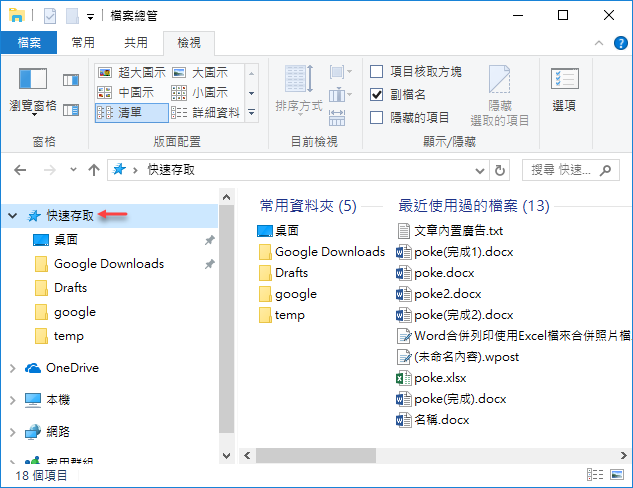Image resolution: width=633 pixels, height=488 pixels.
Task: Switch to the 常用 Home tab
Action: click(x=83, y=42)
